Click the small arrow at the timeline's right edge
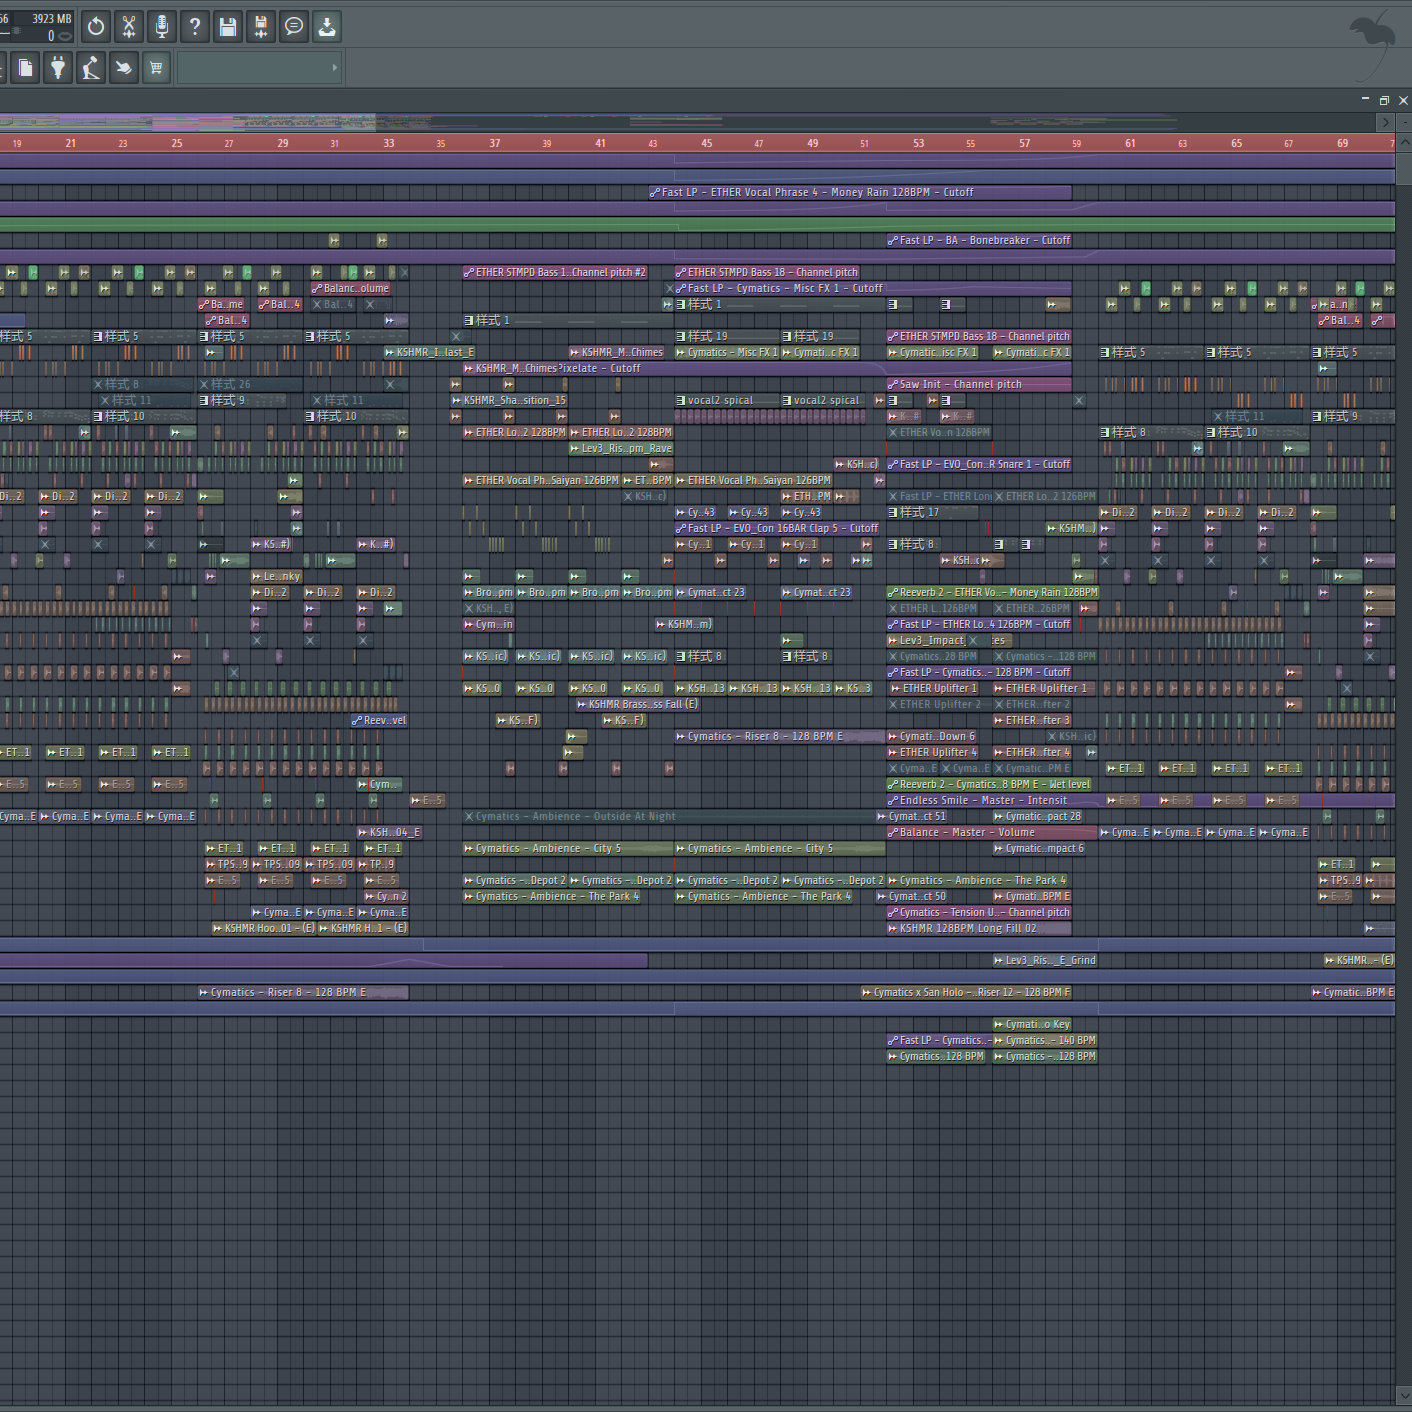Screen dimensions: 1412x1412 [1386, 122]
